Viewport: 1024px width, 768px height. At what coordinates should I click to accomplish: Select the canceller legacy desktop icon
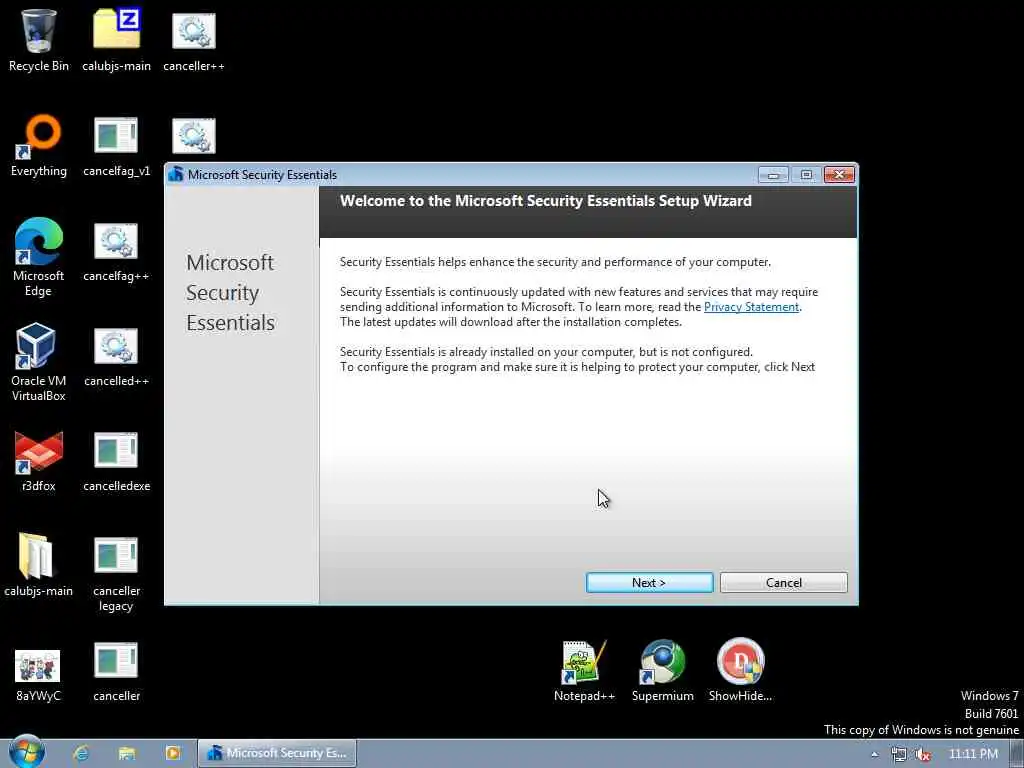tap(116, 573)
